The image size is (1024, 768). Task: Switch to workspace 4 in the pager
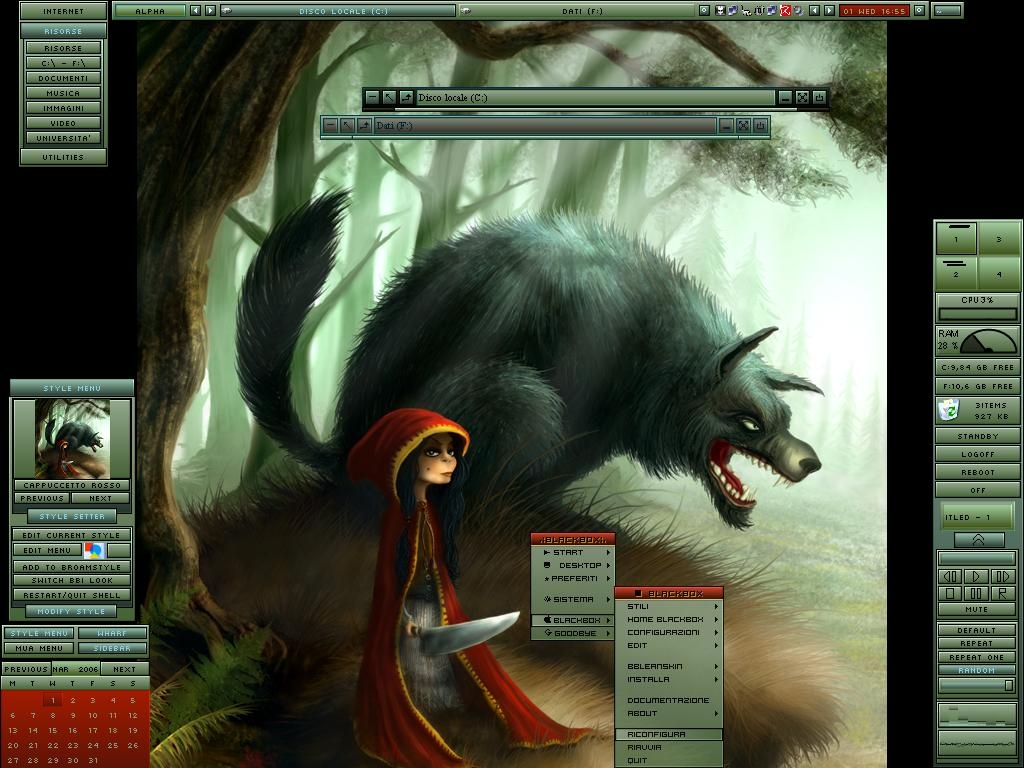(999, 273)
